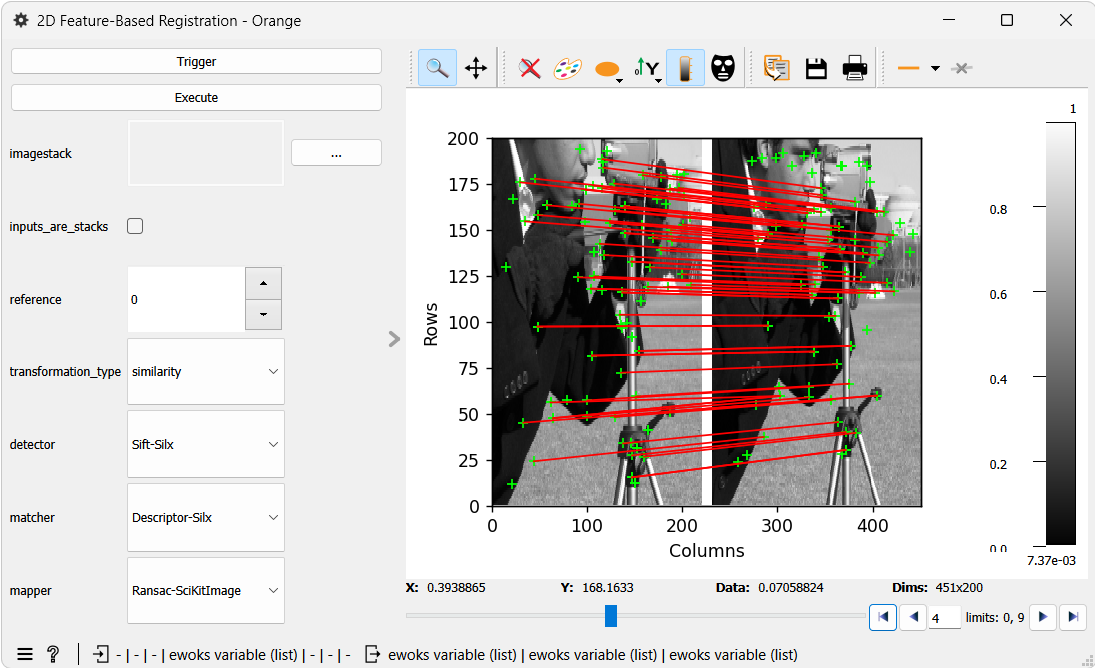Image resolution: width=1095 pixels, height=668 pixels.
Task: Click the Columns axis label
Action: point(707,551)
